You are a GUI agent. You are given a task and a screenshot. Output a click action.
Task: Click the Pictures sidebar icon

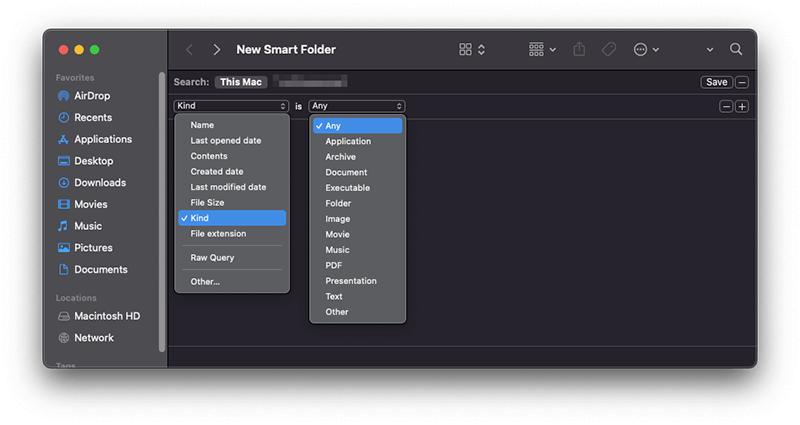coord(63,248)
